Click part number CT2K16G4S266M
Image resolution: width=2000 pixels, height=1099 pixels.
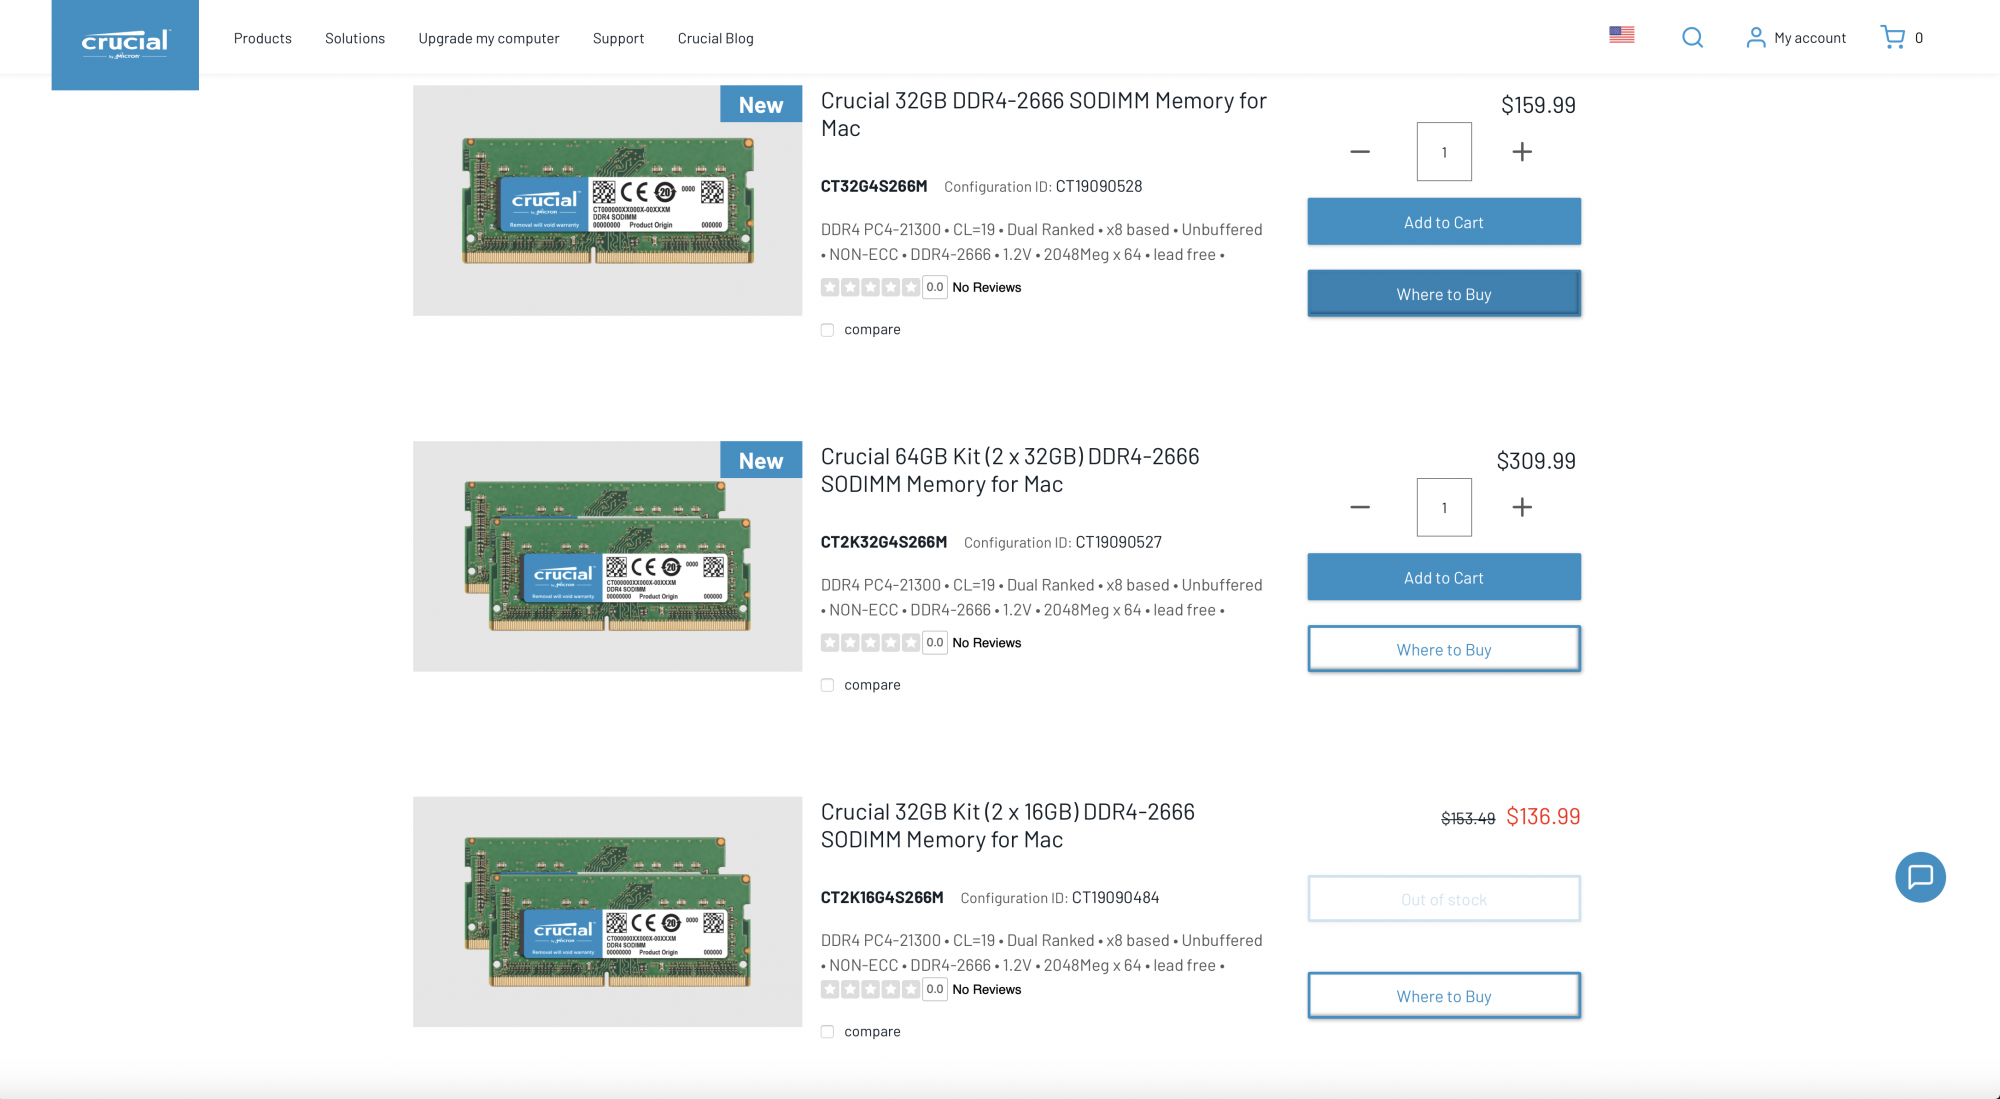click(x=882, y=898)
